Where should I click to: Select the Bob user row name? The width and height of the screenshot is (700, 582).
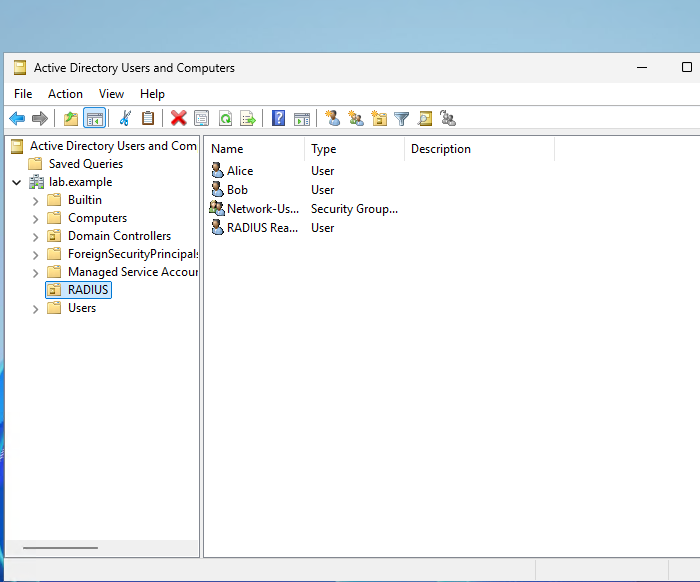[x=237, y=190]
